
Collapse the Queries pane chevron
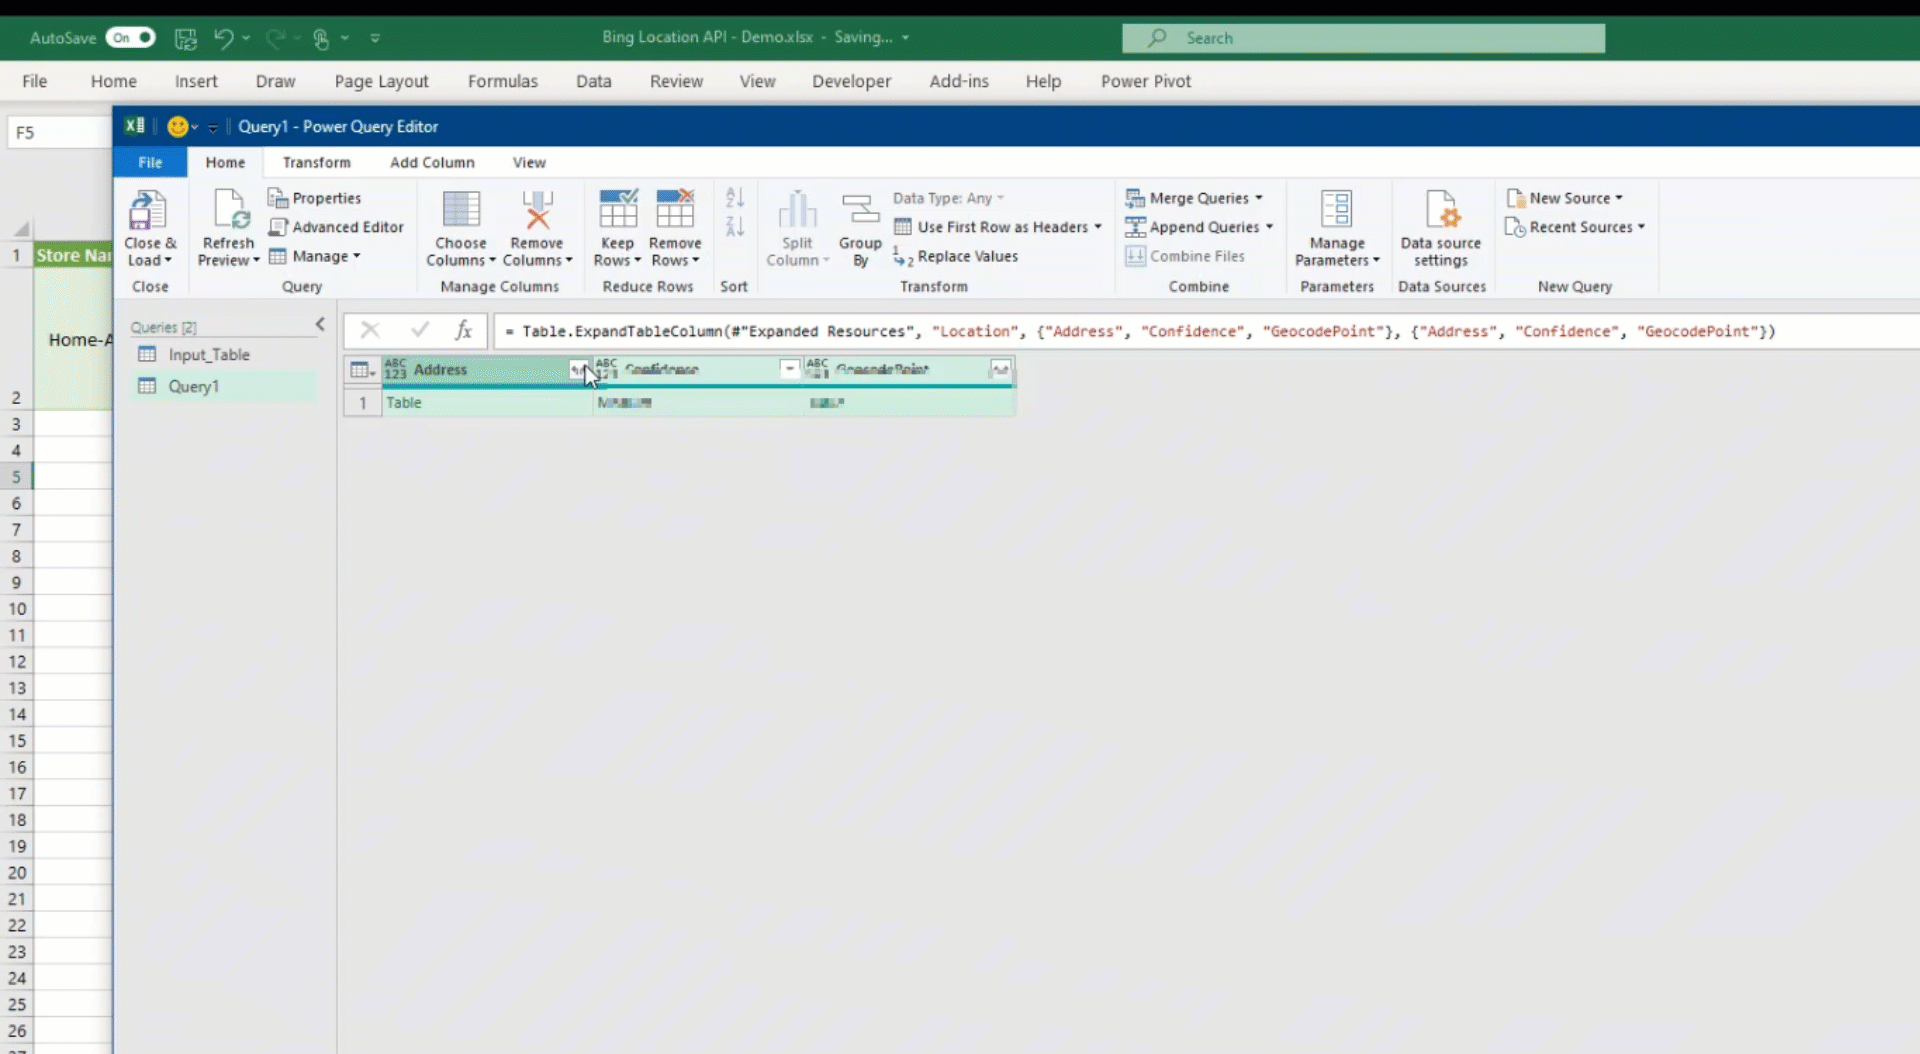coord(320,324)
